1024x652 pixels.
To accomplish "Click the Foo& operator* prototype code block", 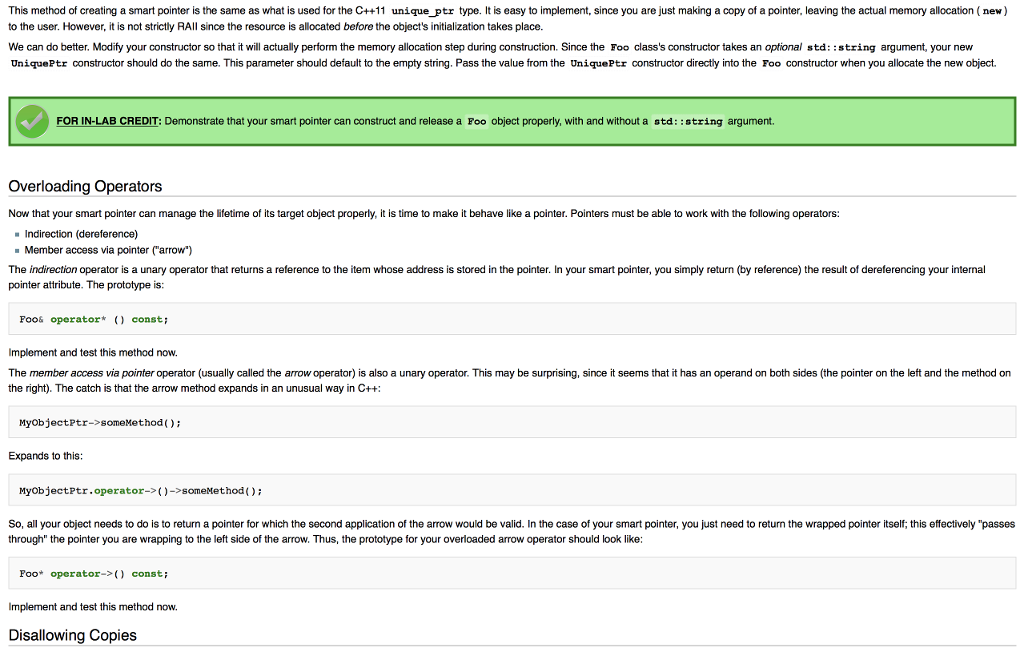I will (94, 319).
